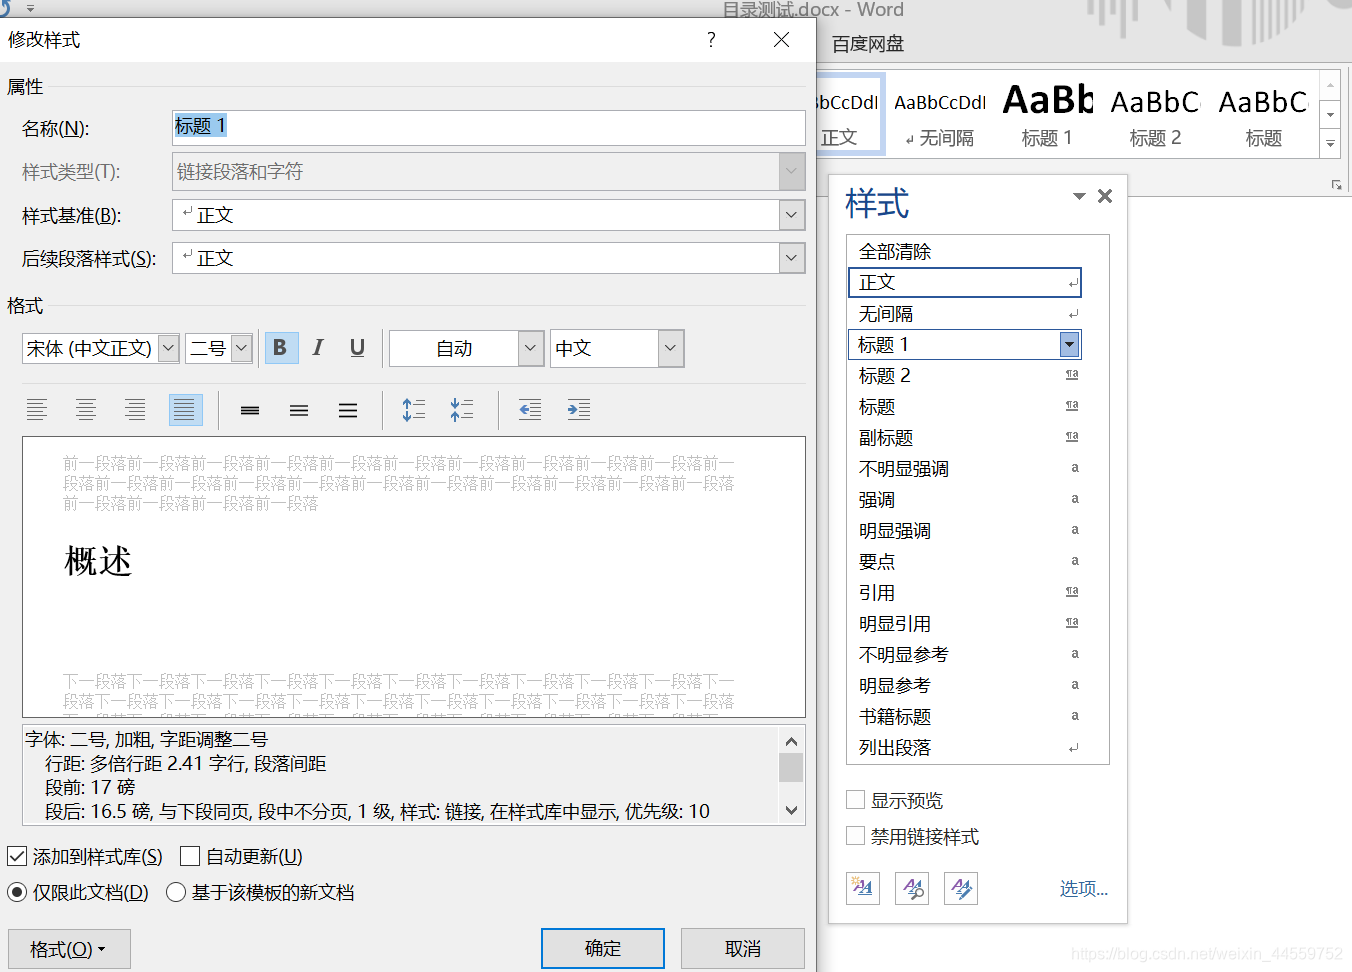Open the Style Inspector icon

pos(912,888)
